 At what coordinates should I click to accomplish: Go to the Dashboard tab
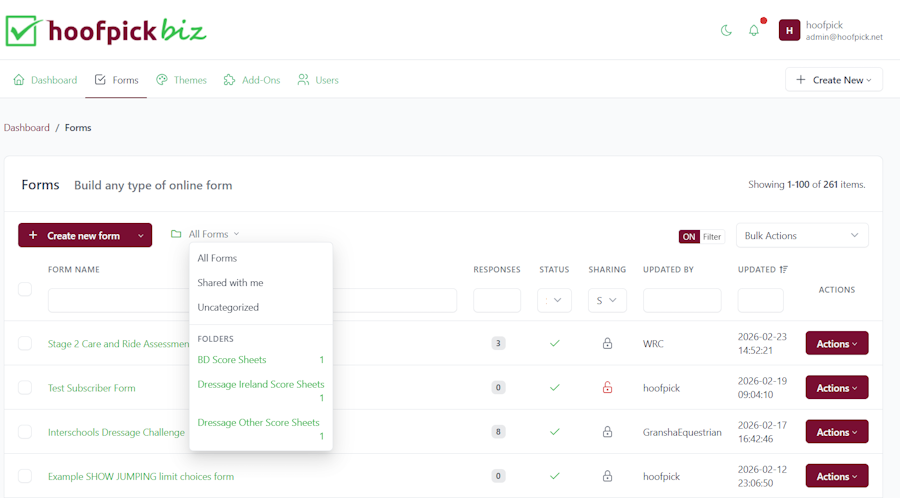coord(45,80)
